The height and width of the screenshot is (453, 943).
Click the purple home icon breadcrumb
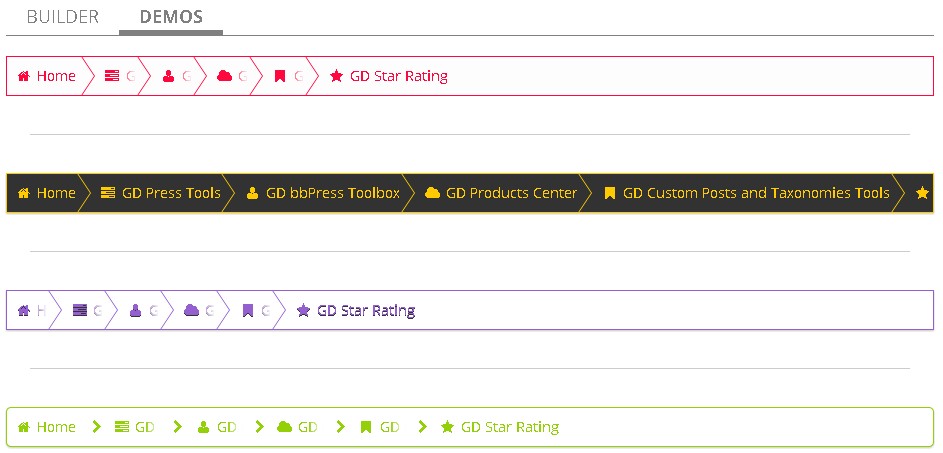pyautogui.click(x=31, y=311)
